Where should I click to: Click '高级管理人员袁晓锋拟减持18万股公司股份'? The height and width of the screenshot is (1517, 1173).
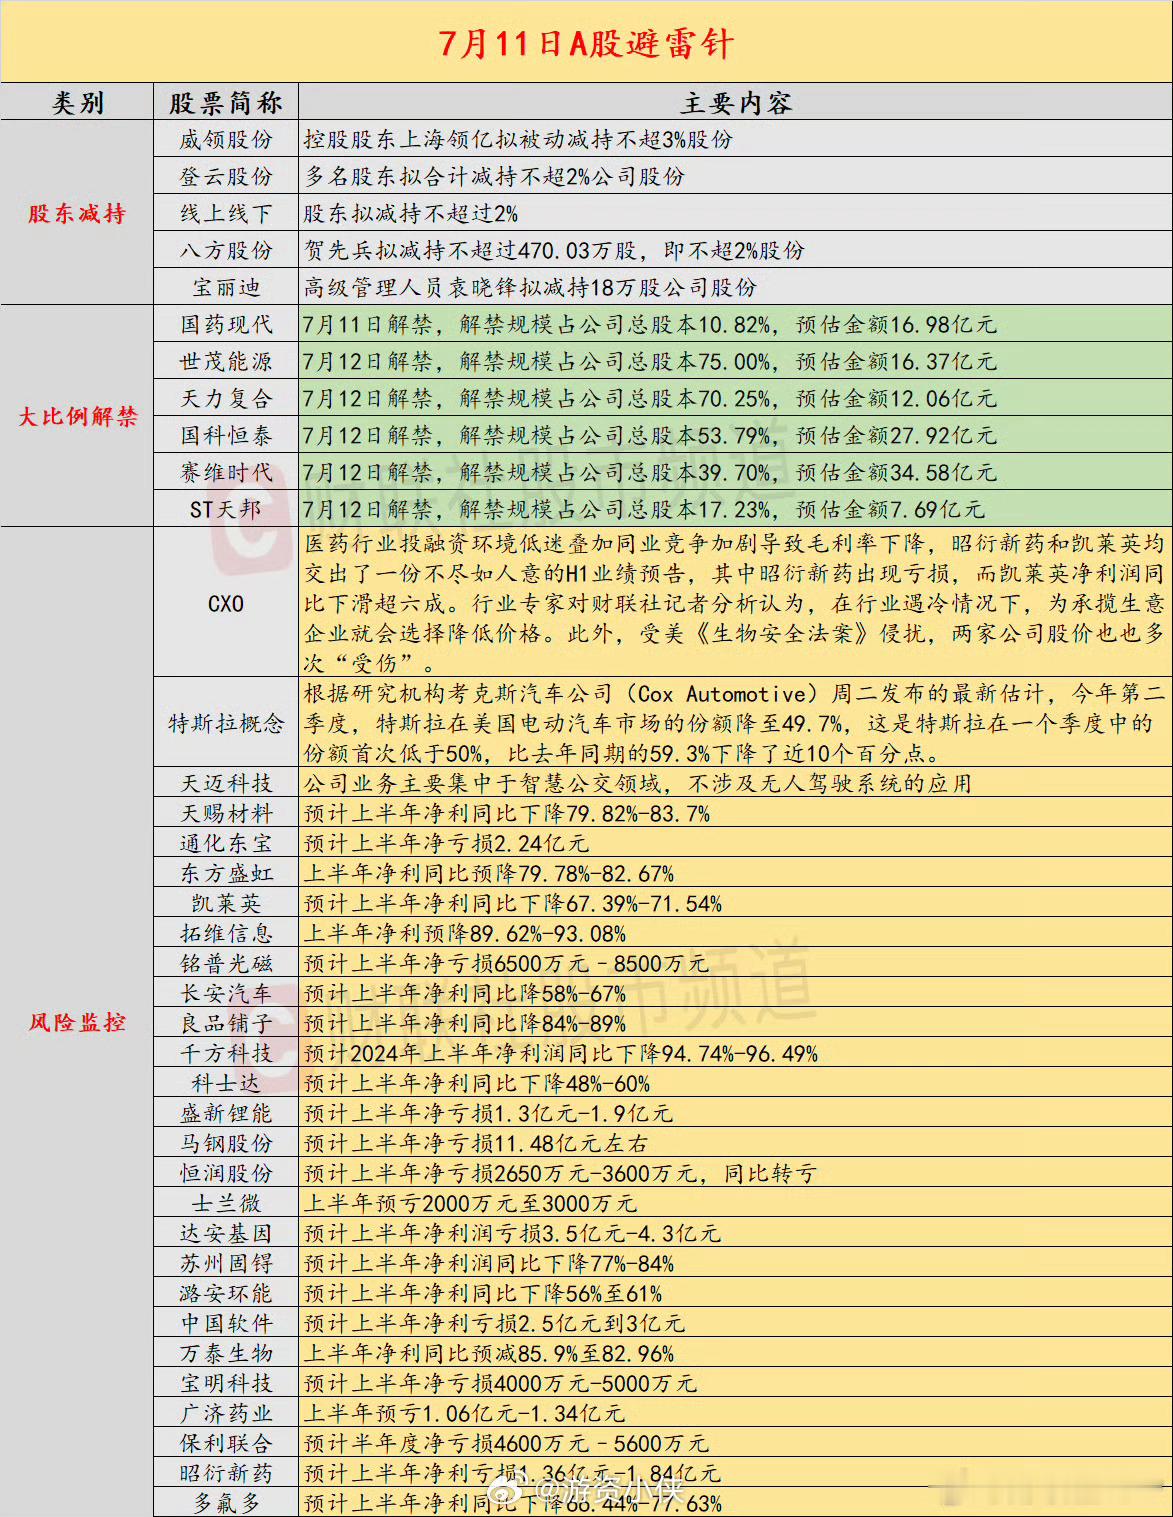coord(530,288)
